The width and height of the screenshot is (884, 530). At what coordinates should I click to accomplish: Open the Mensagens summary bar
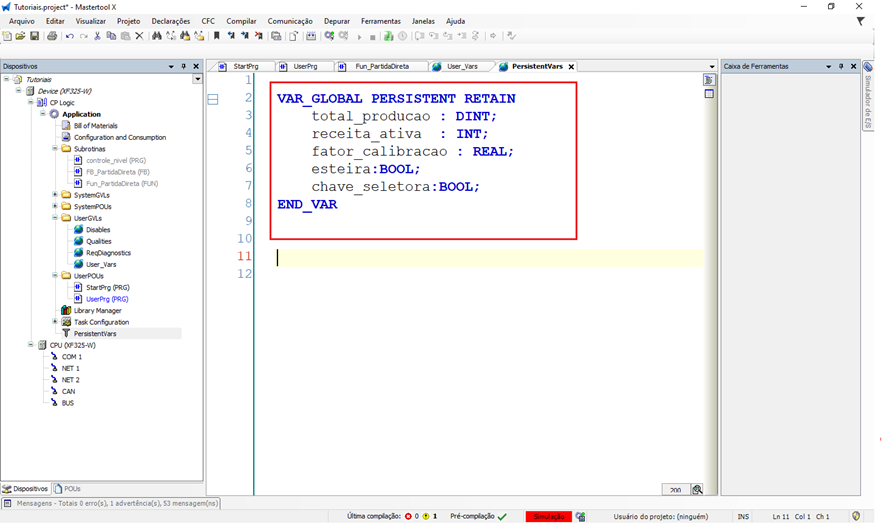[x=110, y=503]
